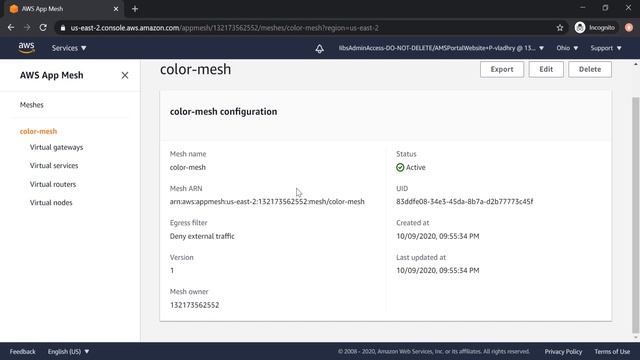Click the Incognito profile icon
Image resolution: width=640 pixels, height=360 pixels.
coord(580,28)
